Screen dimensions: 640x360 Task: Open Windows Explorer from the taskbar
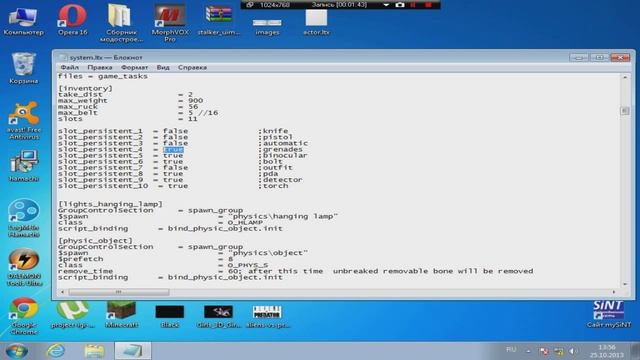[x=94, y=351]
